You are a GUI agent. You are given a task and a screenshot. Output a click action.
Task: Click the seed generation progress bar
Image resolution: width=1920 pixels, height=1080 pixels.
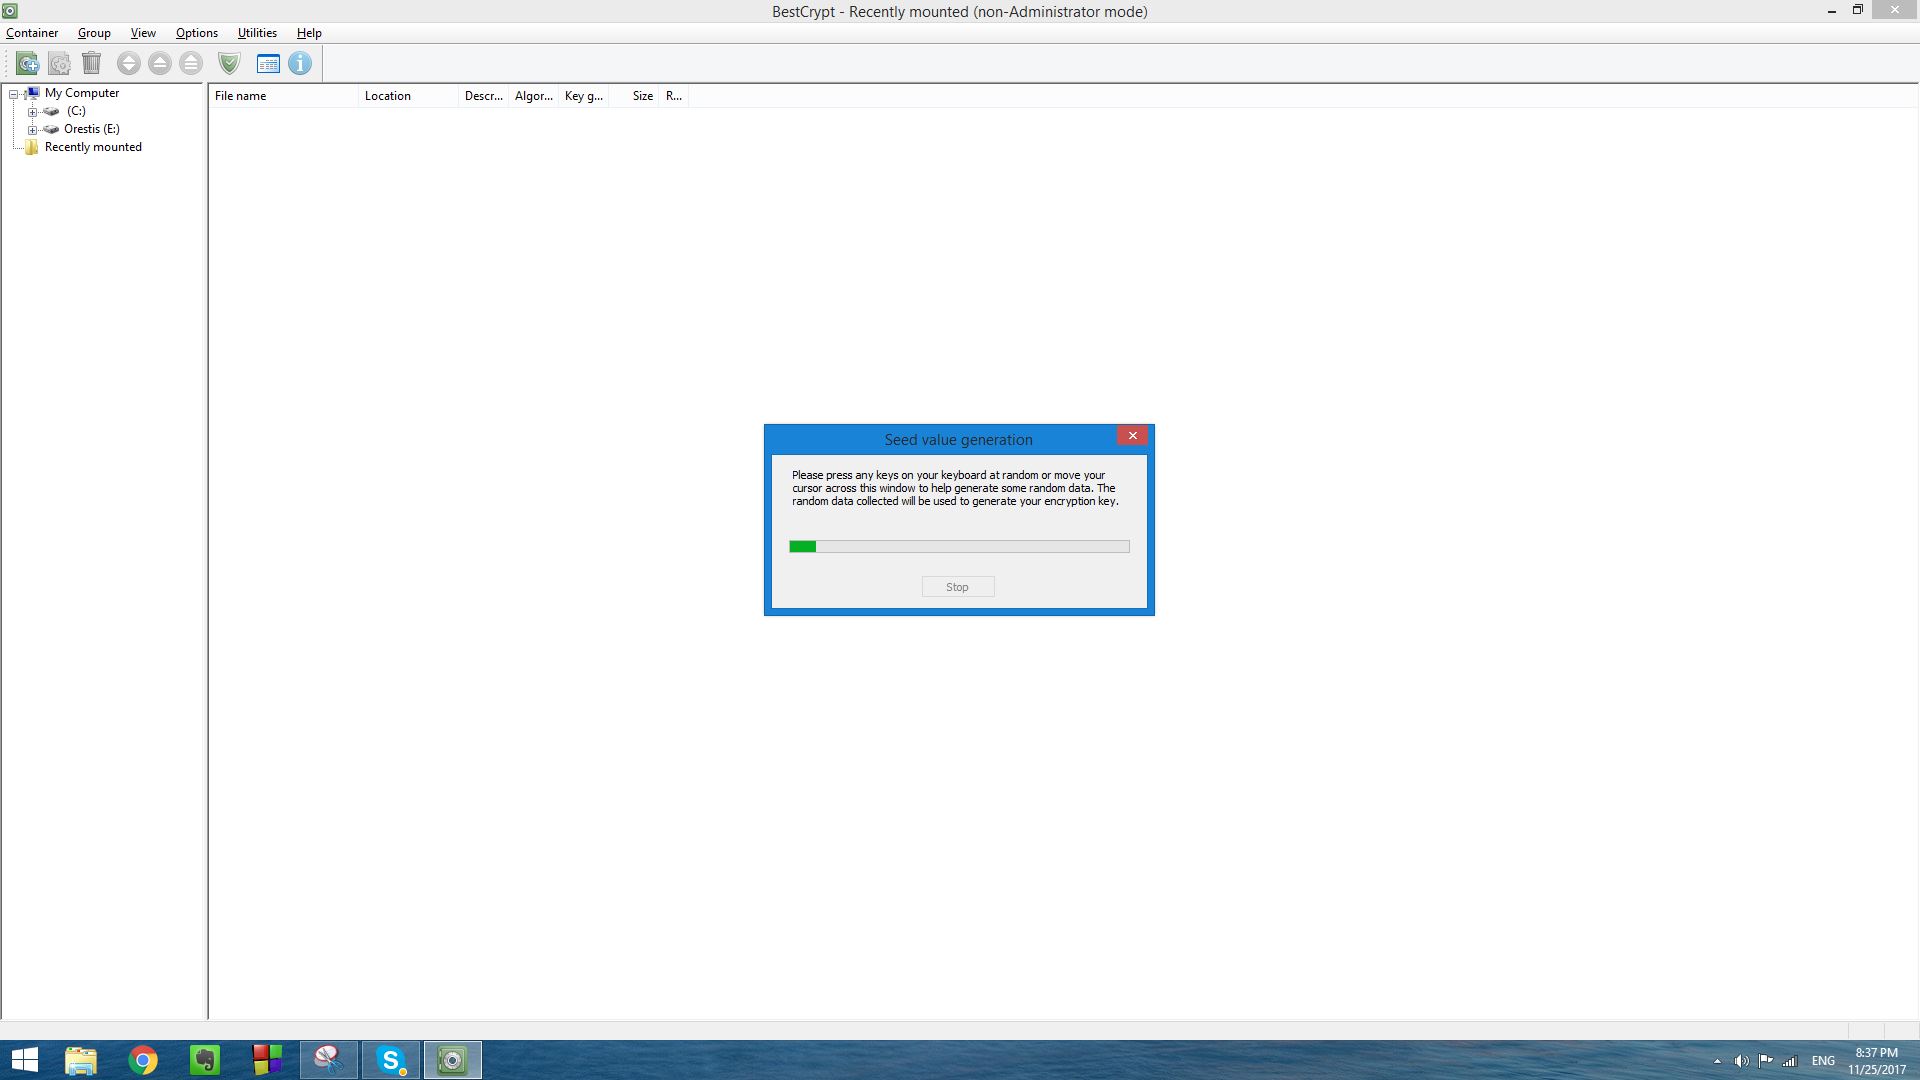click(959, 547)
